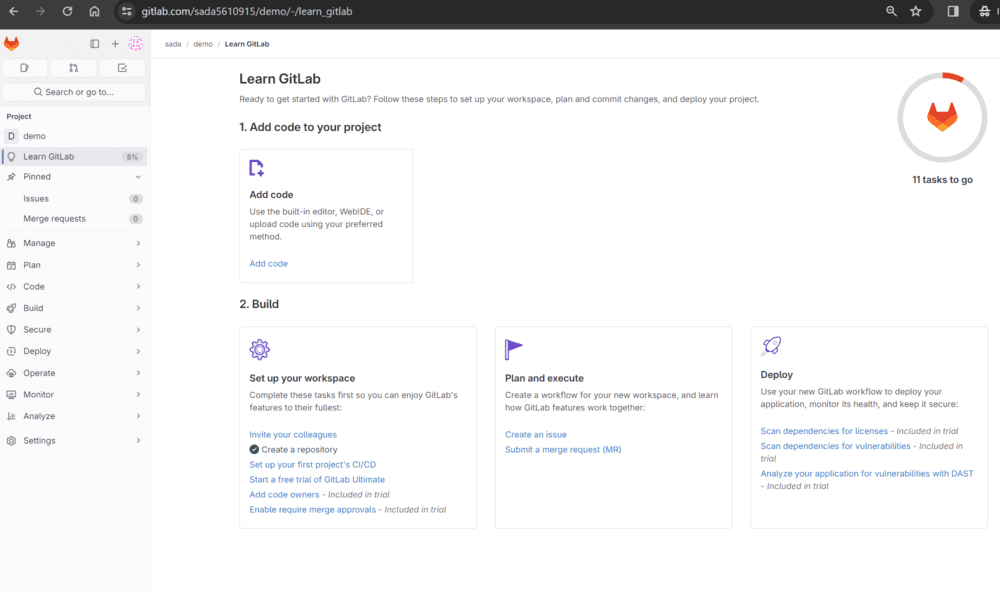Expand the Plan menu

click(75, 265)
